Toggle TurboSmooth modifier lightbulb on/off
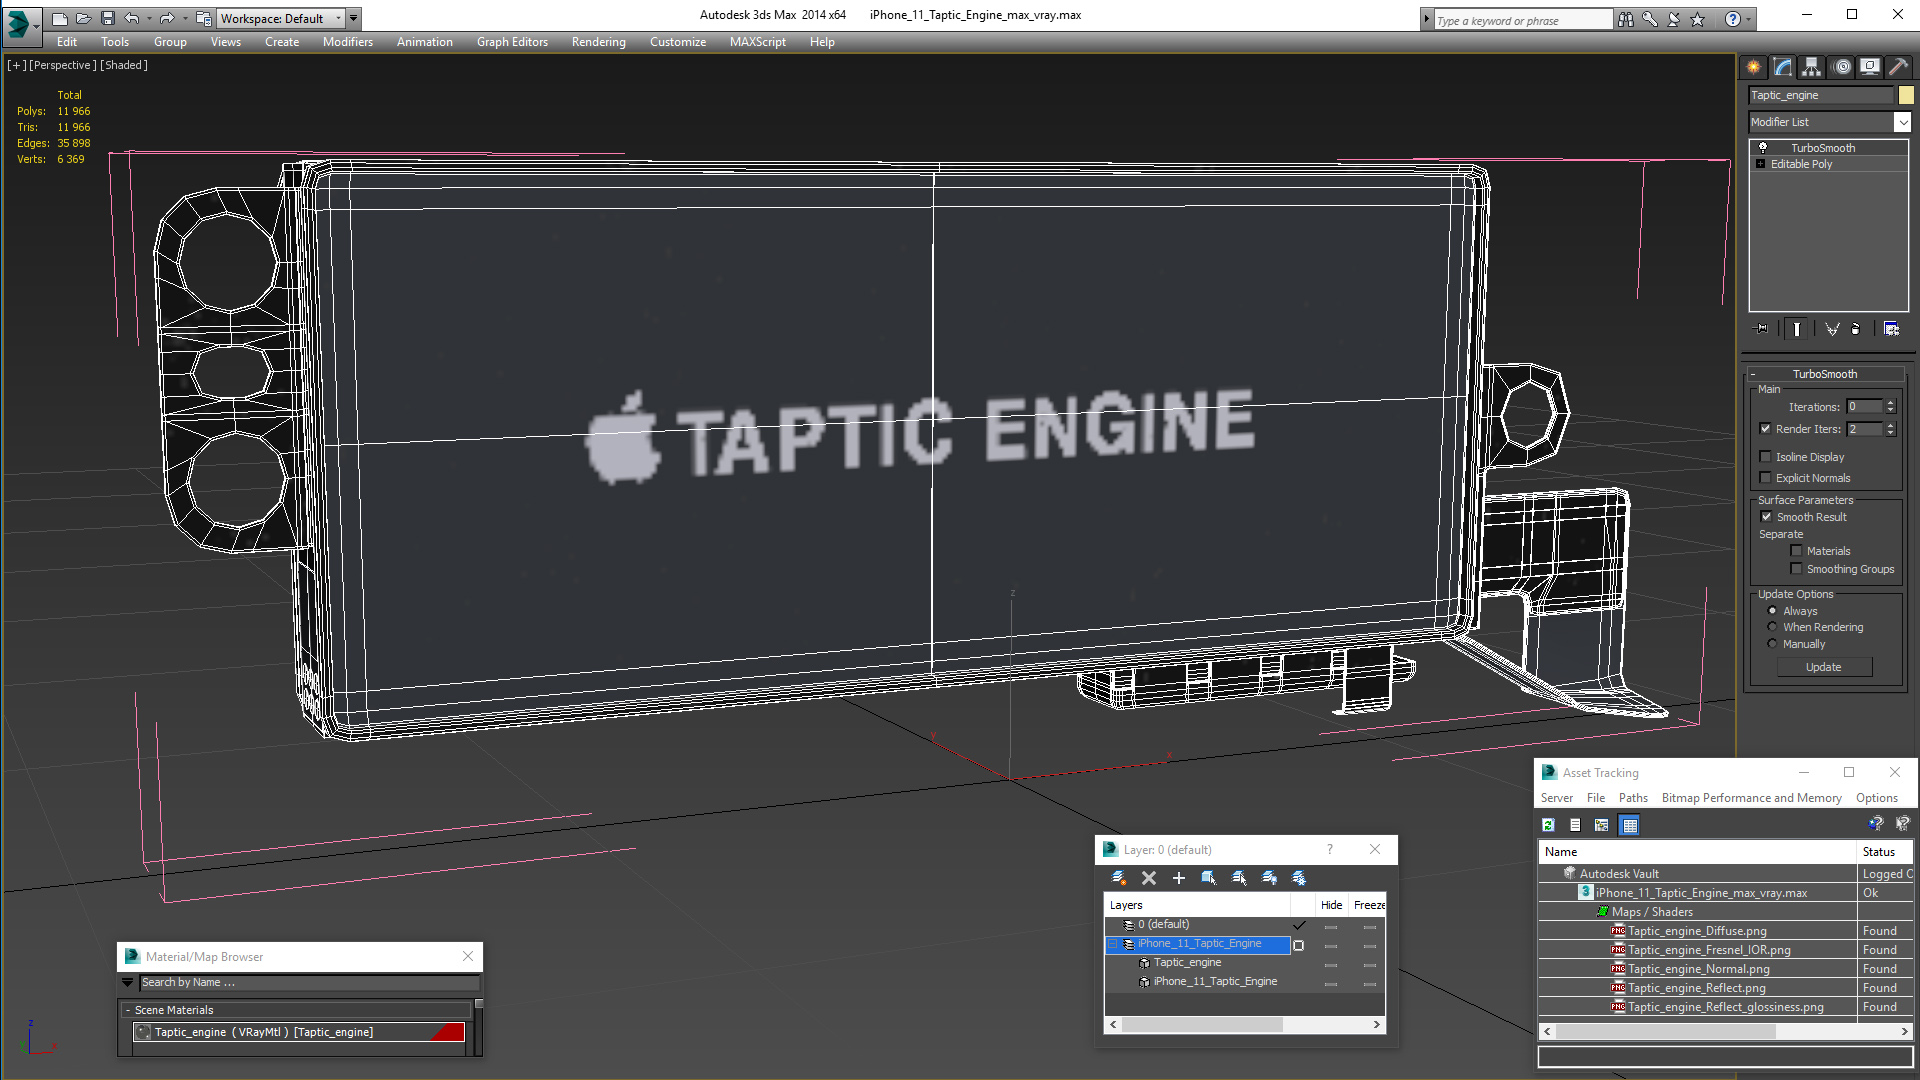 pyautogui.click(x=1763, y=148)
